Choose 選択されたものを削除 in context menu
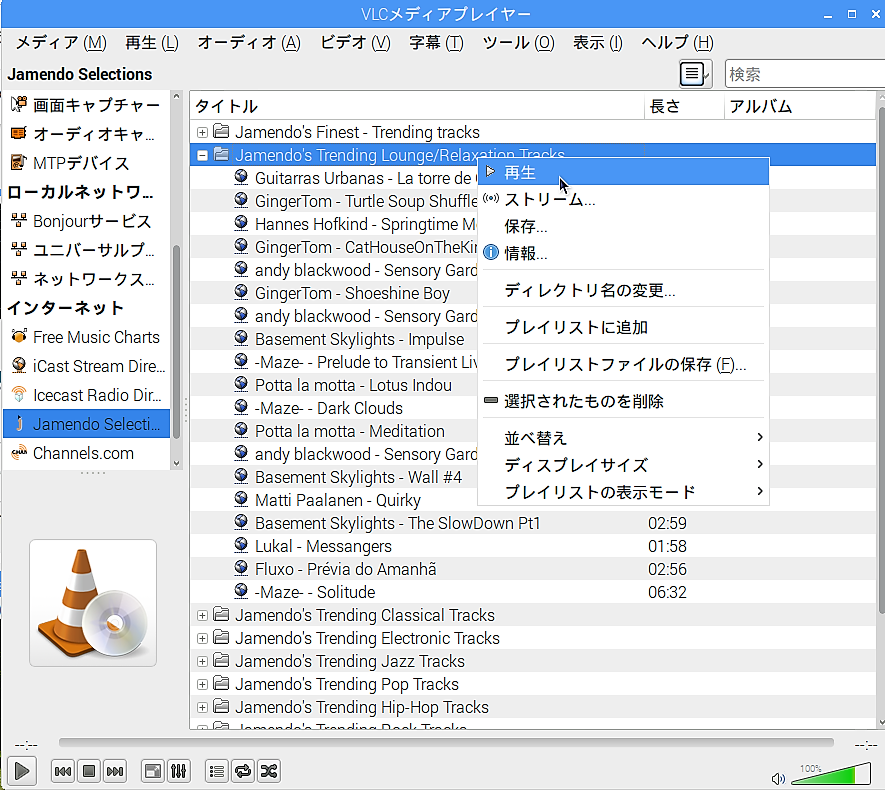The height and width of the screenshot is (790, 885). 623,401
